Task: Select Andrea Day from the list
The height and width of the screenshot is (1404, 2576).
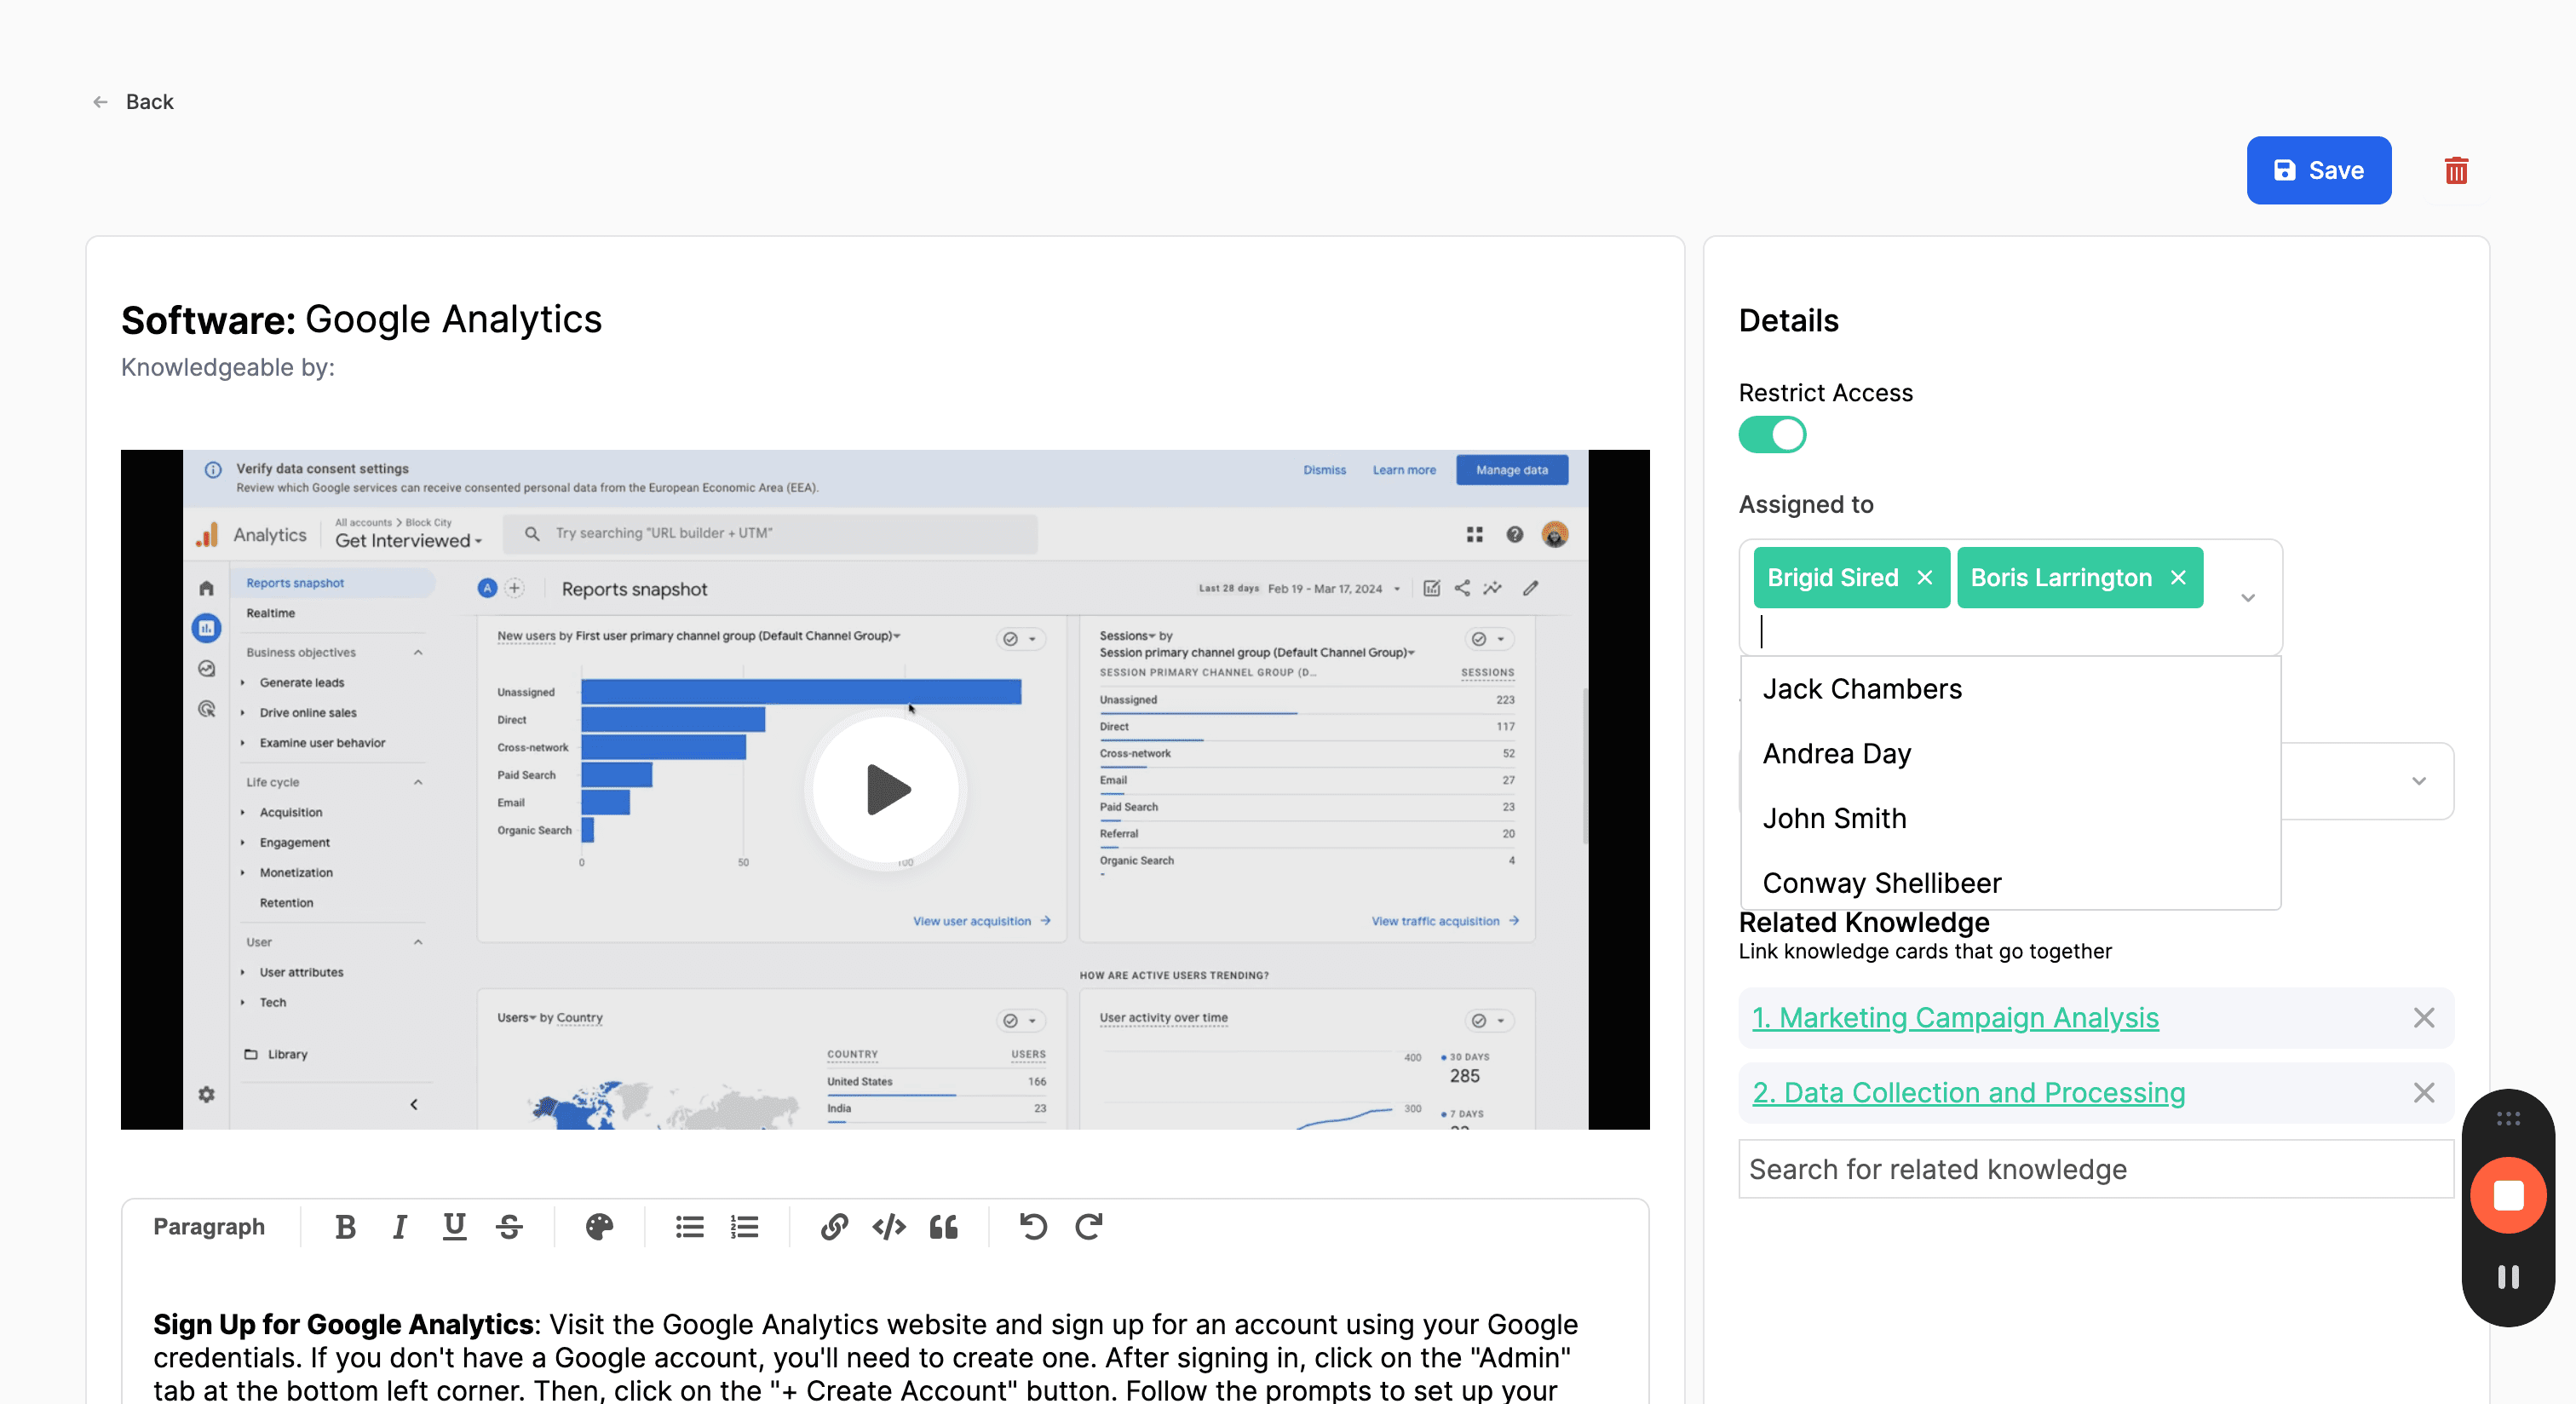Action: [x=2010, y=754]
